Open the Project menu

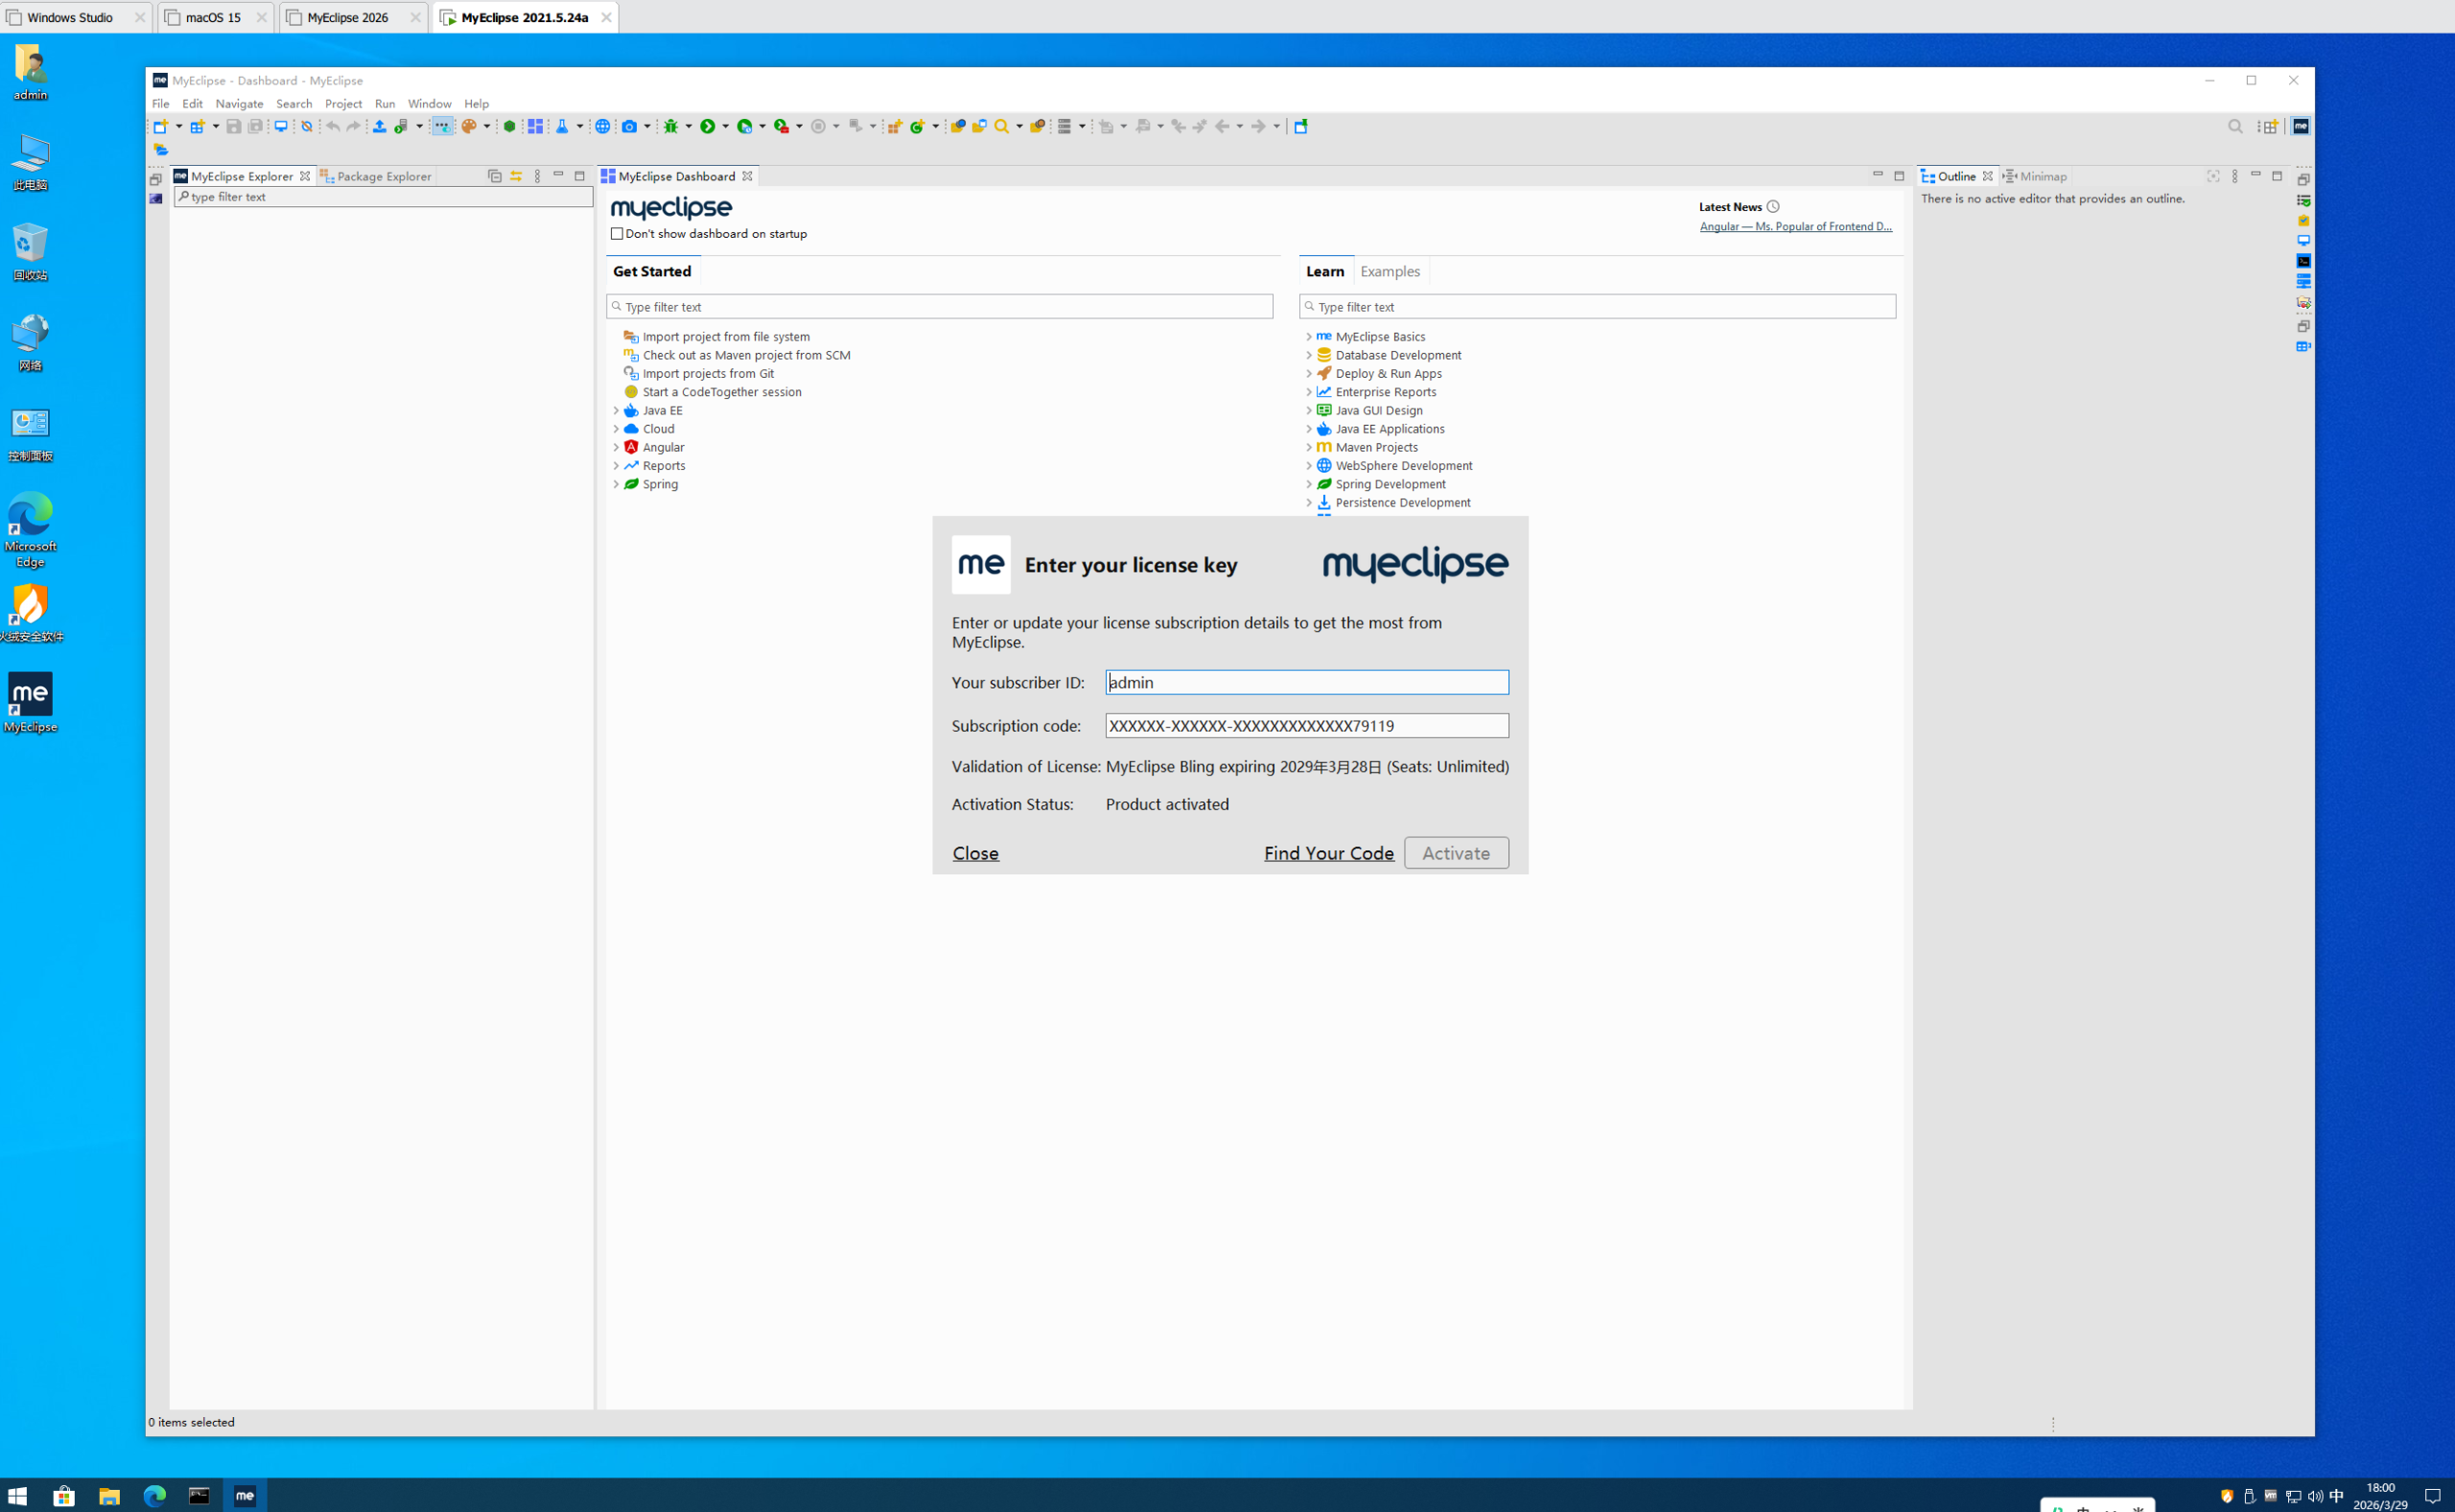coord(343,104)
